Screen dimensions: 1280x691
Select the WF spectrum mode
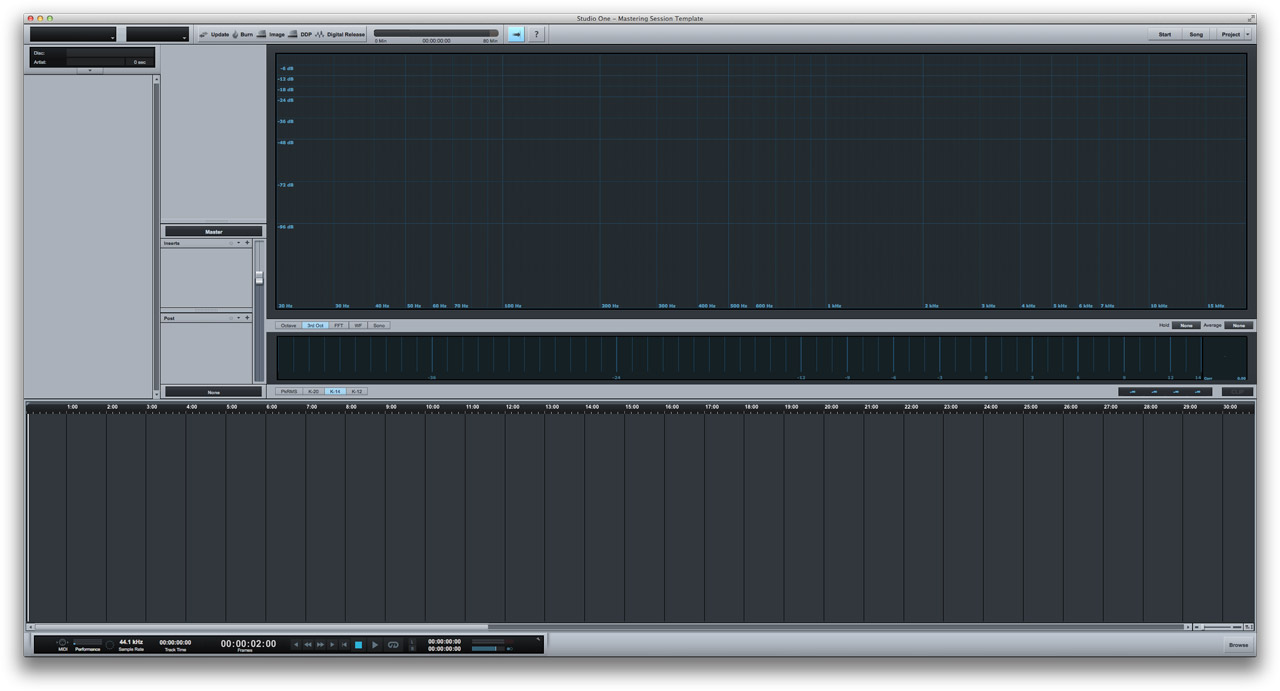(358, 325)
